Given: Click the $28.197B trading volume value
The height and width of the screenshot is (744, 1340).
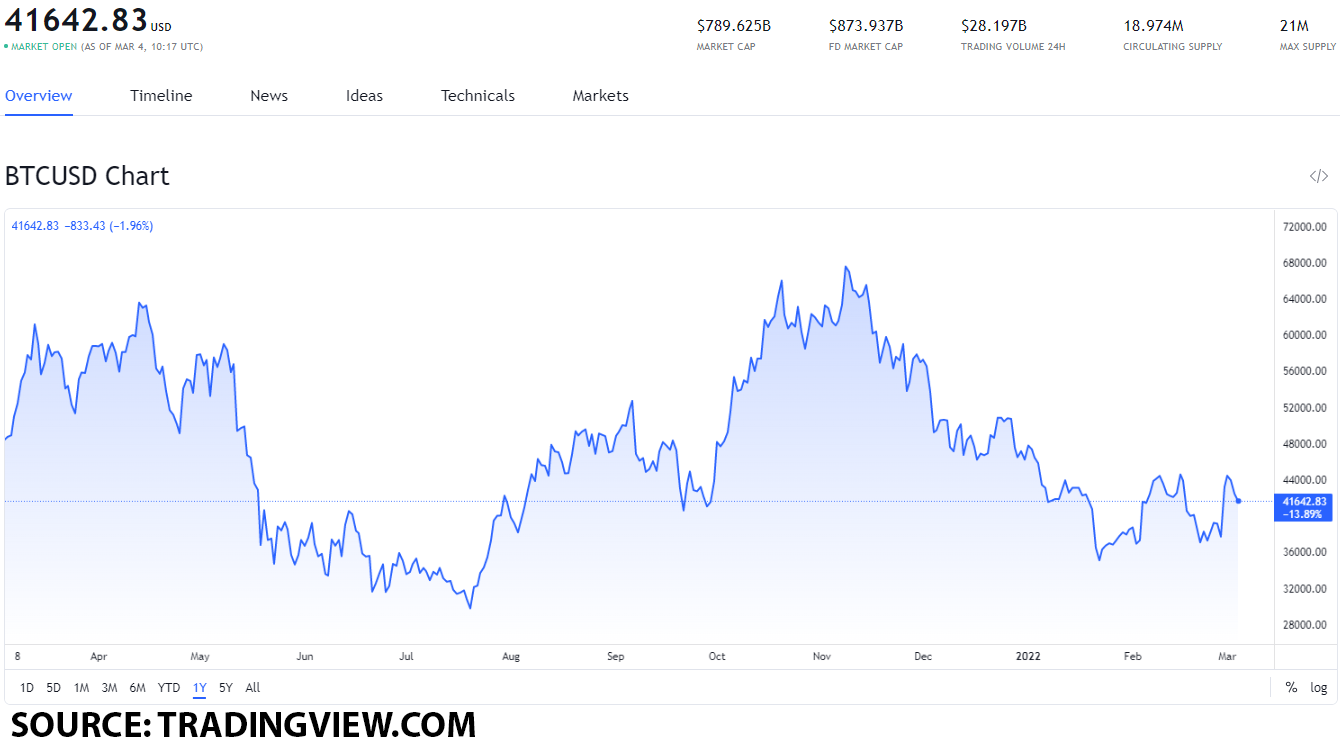Looking at the screenshot, I should click(x=994, y=26).
